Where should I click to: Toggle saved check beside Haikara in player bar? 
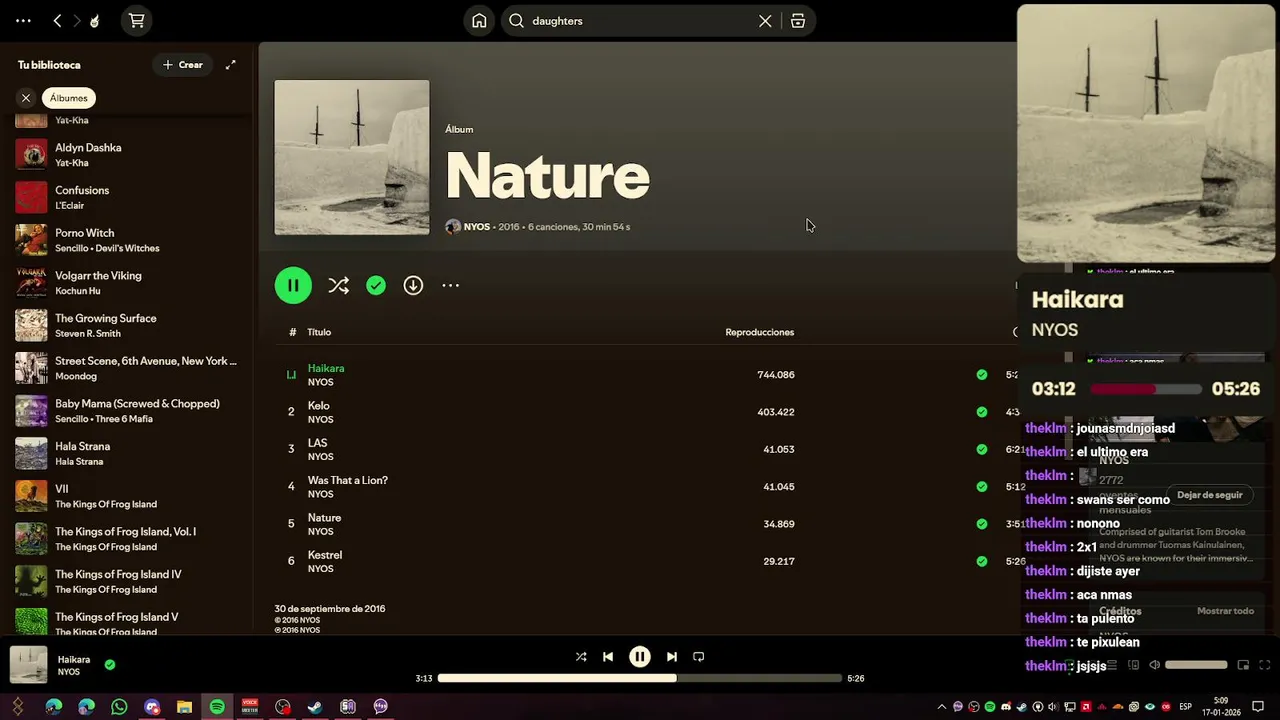tap(110, 664)
